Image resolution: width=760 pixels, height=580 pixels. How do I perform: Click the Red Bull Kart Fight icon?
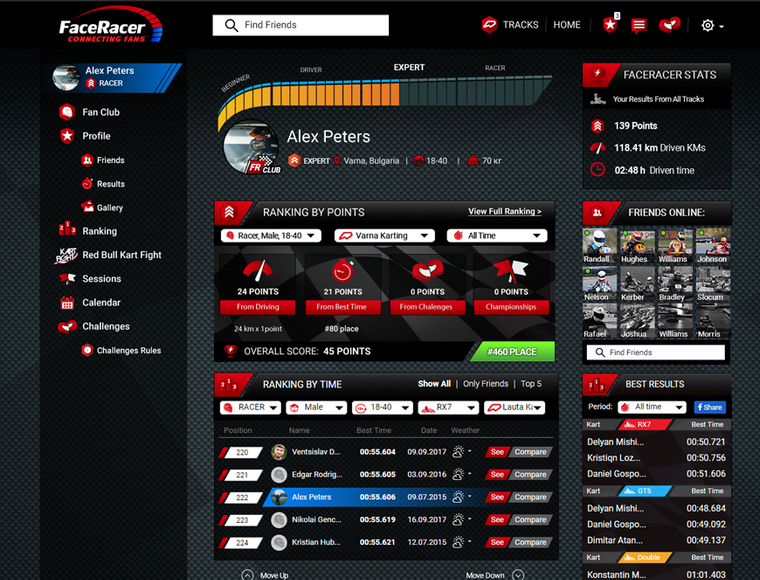point(66,255)
